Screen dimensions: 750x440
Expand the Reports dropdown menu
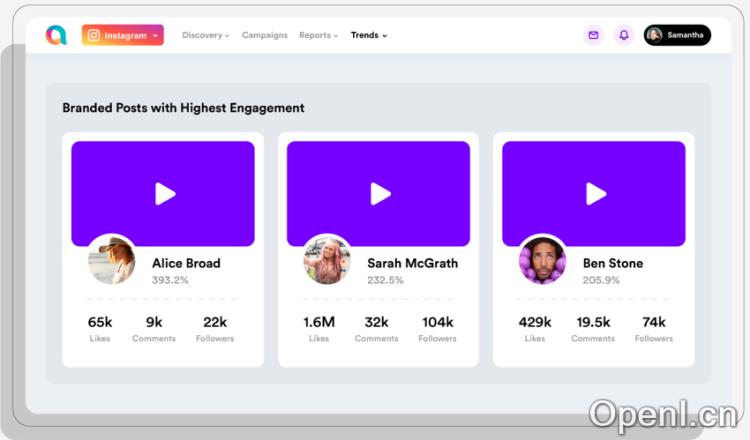(318, 35)
